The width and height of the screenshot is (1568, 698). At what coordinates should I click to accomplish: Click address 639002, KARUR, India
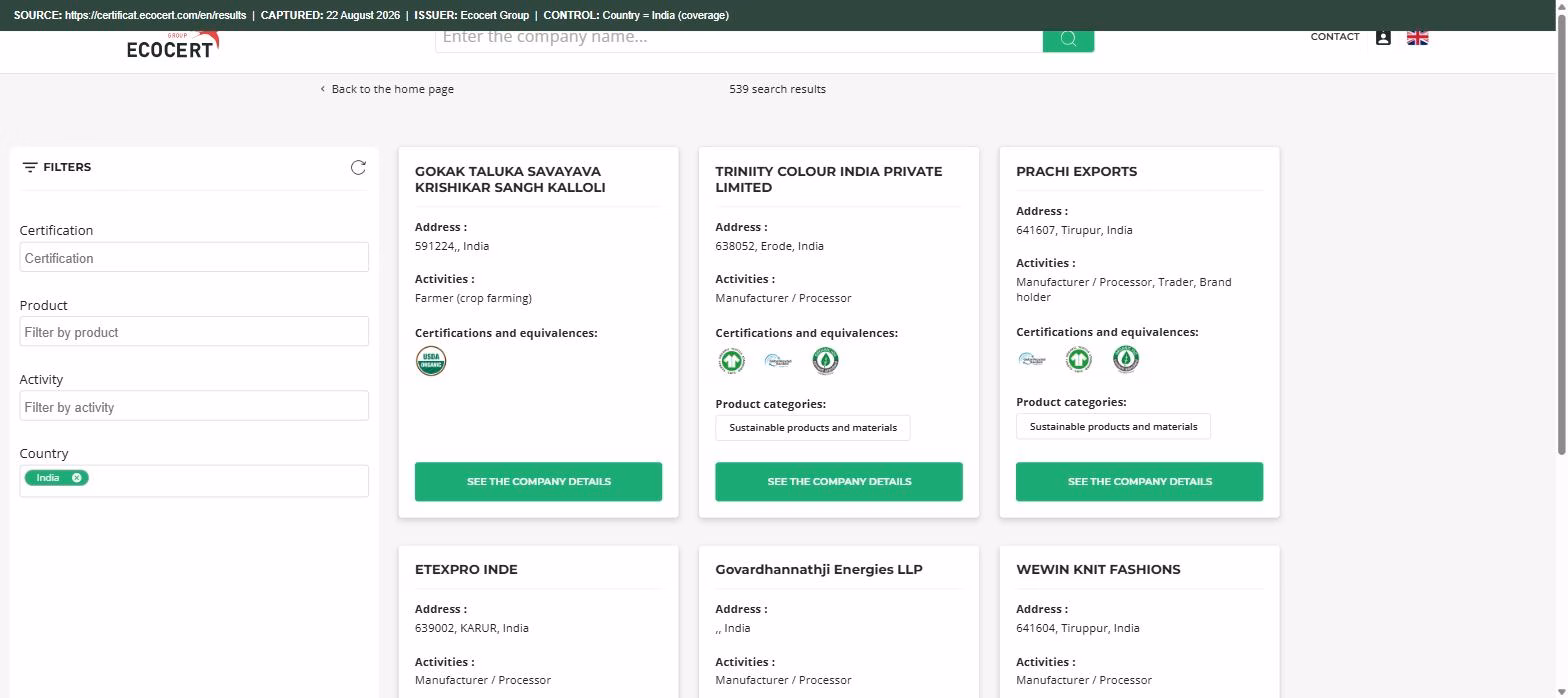point(472,628)
